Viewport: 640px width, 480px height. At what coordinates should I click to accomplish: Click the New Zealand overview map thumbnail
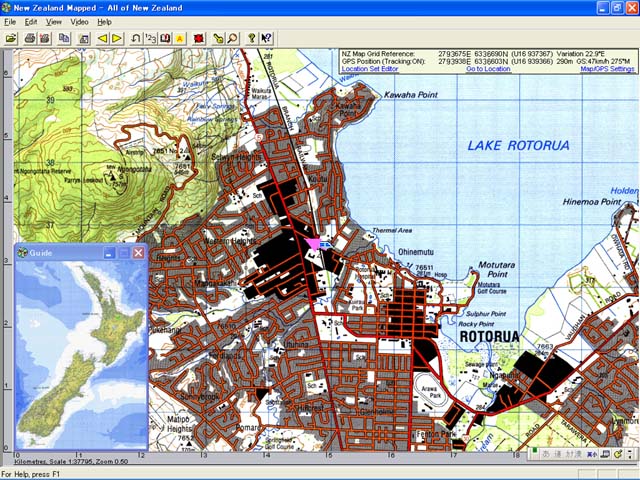click(81, 355)
